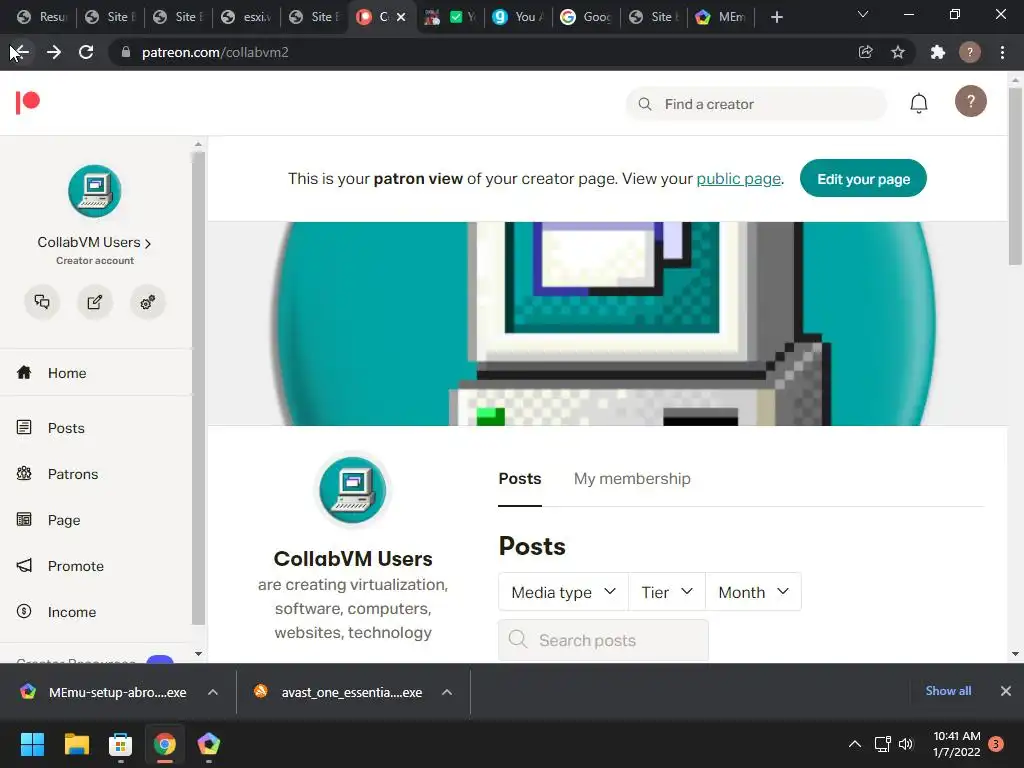This screenshot has width=1024, height=768.
Task: Expand the avast download options arrow
Action: pos(447,692)
